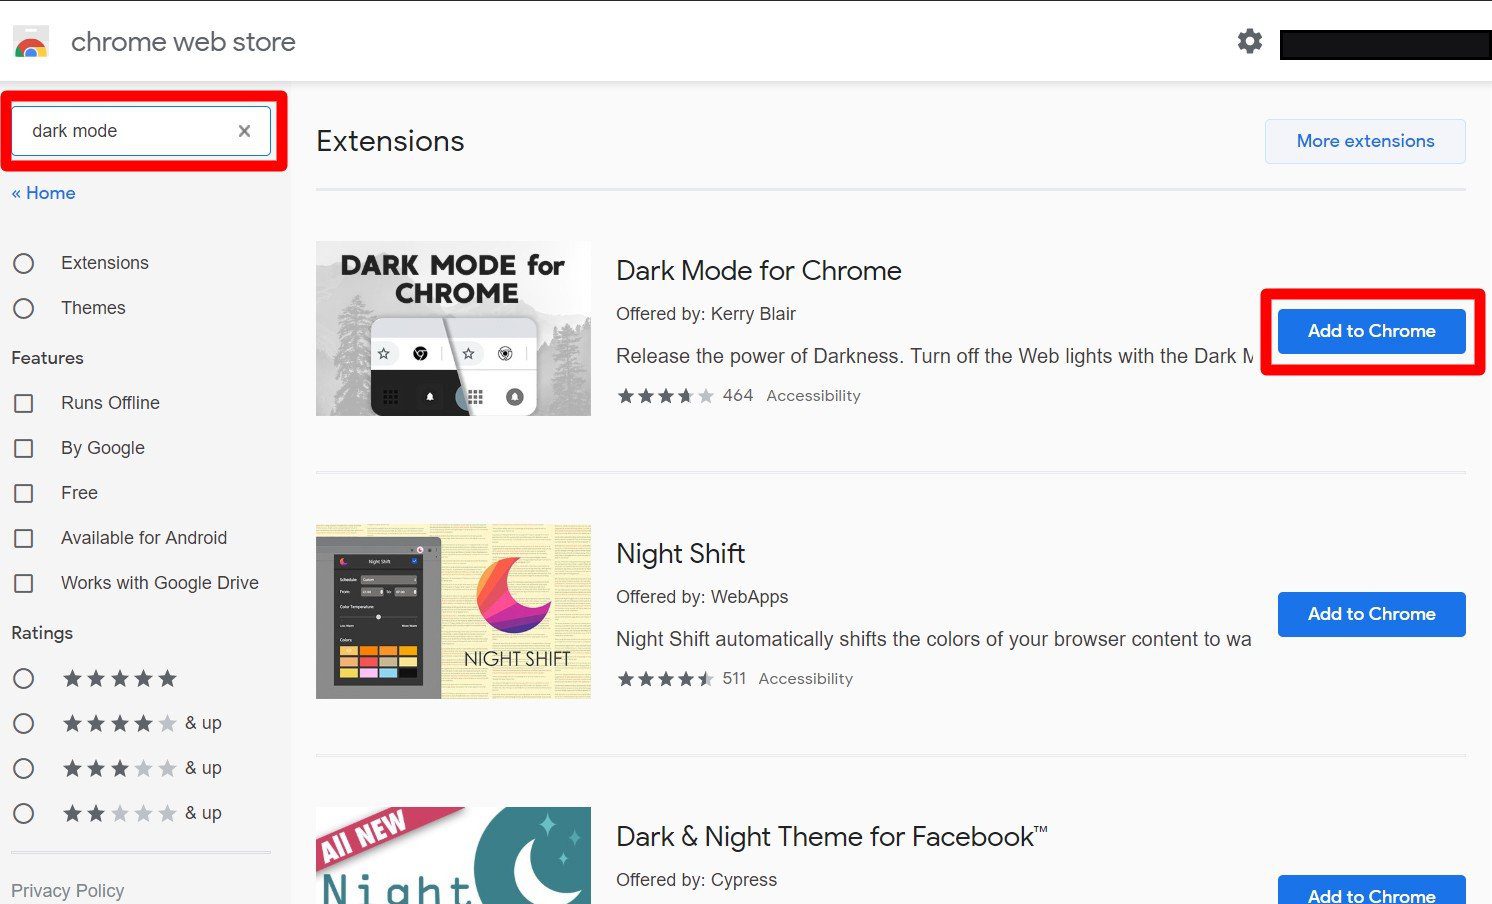The image size is (1492, 904).
Task: Click Offered by: Kerry Blair
Action: [706, 314]
